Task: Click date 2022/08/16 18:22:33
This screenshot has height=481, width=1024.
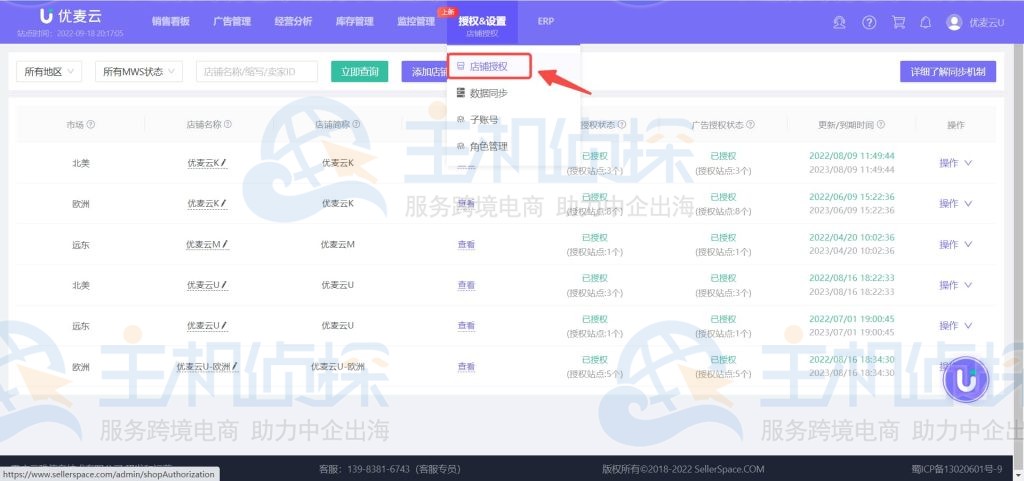Action: click(852, 278)
